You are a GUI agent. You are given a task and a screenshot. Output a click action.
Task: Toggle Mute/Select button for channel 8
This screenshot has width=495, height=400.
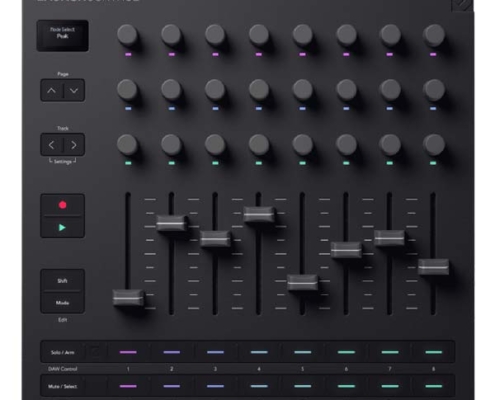pos(433,386)
